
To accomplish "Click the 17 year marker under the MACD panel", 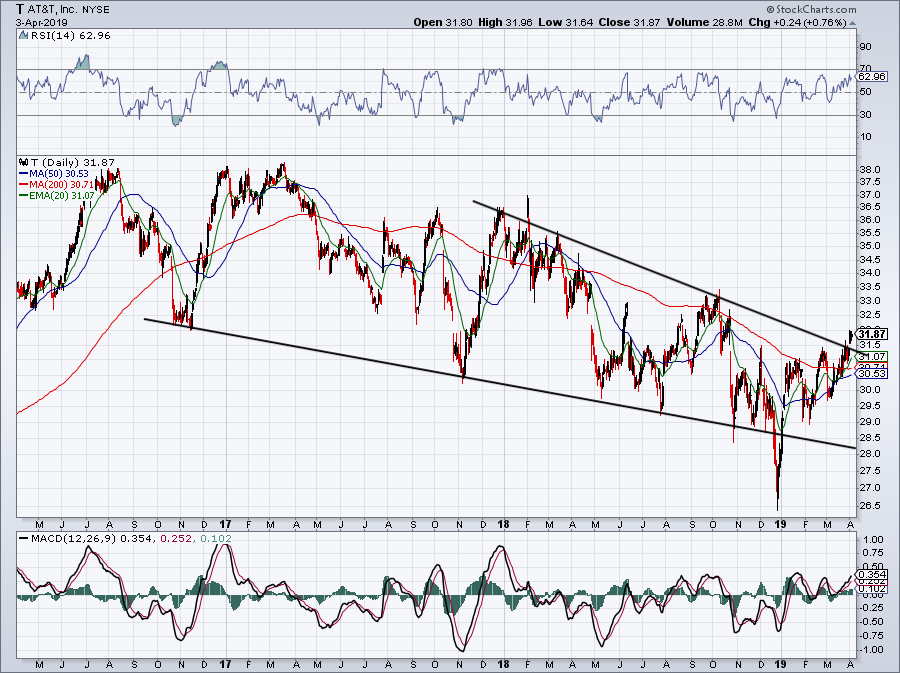I will click(226, 665).
